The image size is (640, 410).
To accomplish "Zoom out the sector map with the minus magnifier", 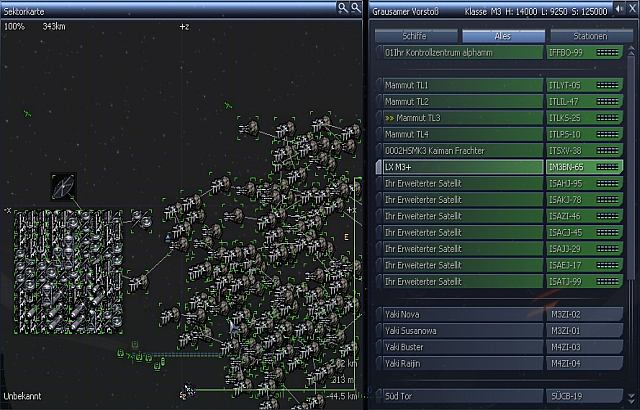I will 356,8.
